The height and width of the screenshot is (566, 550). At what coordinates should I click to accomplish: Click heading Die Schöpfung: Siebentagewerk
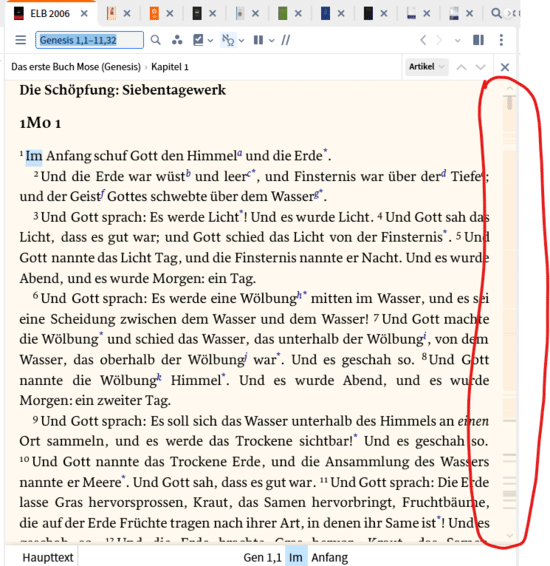(x=123, y=90)
